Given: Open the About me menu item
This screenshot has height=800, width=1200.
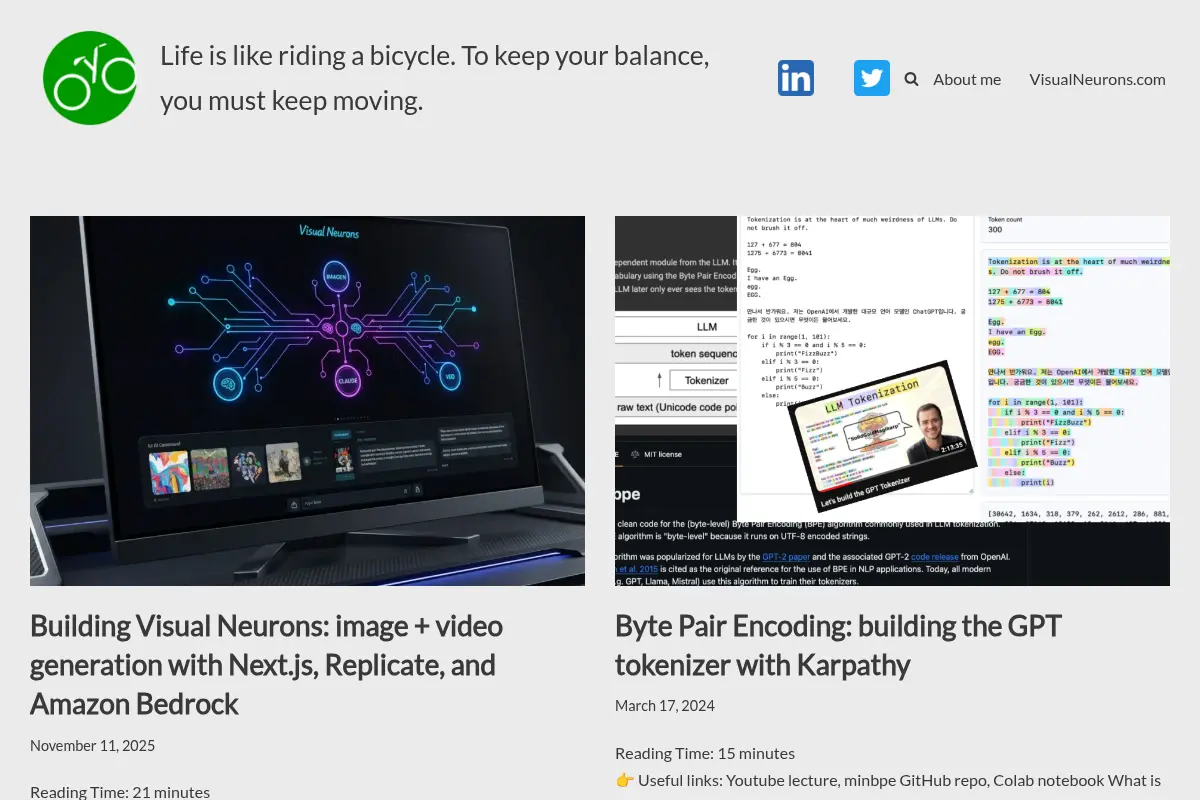Looking at the screenshot, I should coord(967,79).
